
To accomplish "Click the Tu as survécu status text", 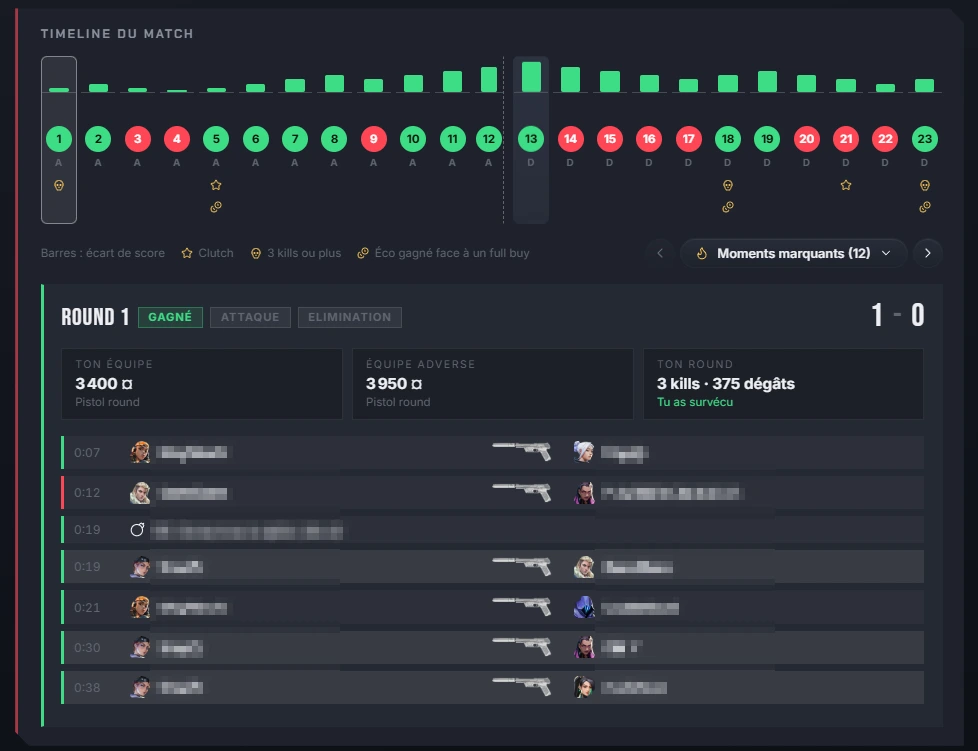I will tap(695, 402).
